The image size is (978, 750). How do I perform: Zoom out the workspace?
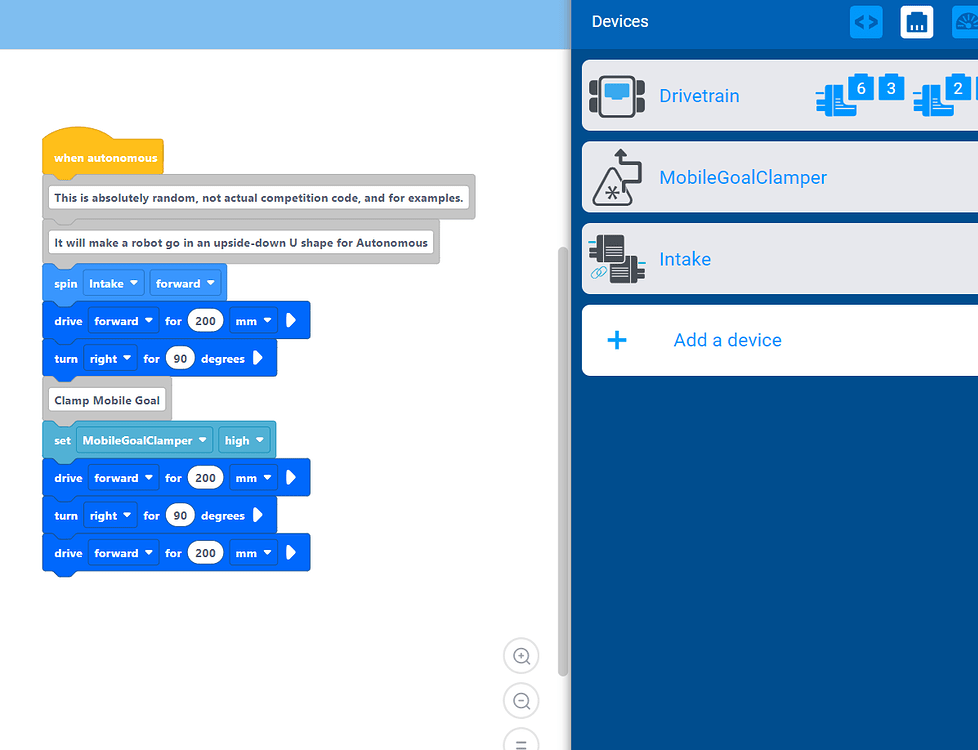[x=521, y=701]
